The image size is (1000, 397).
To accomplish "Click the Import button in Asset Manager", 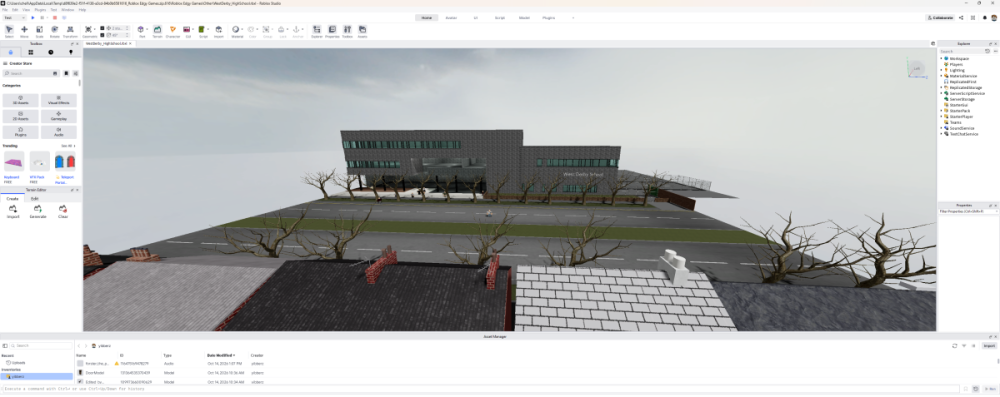I will click(989, 345).
